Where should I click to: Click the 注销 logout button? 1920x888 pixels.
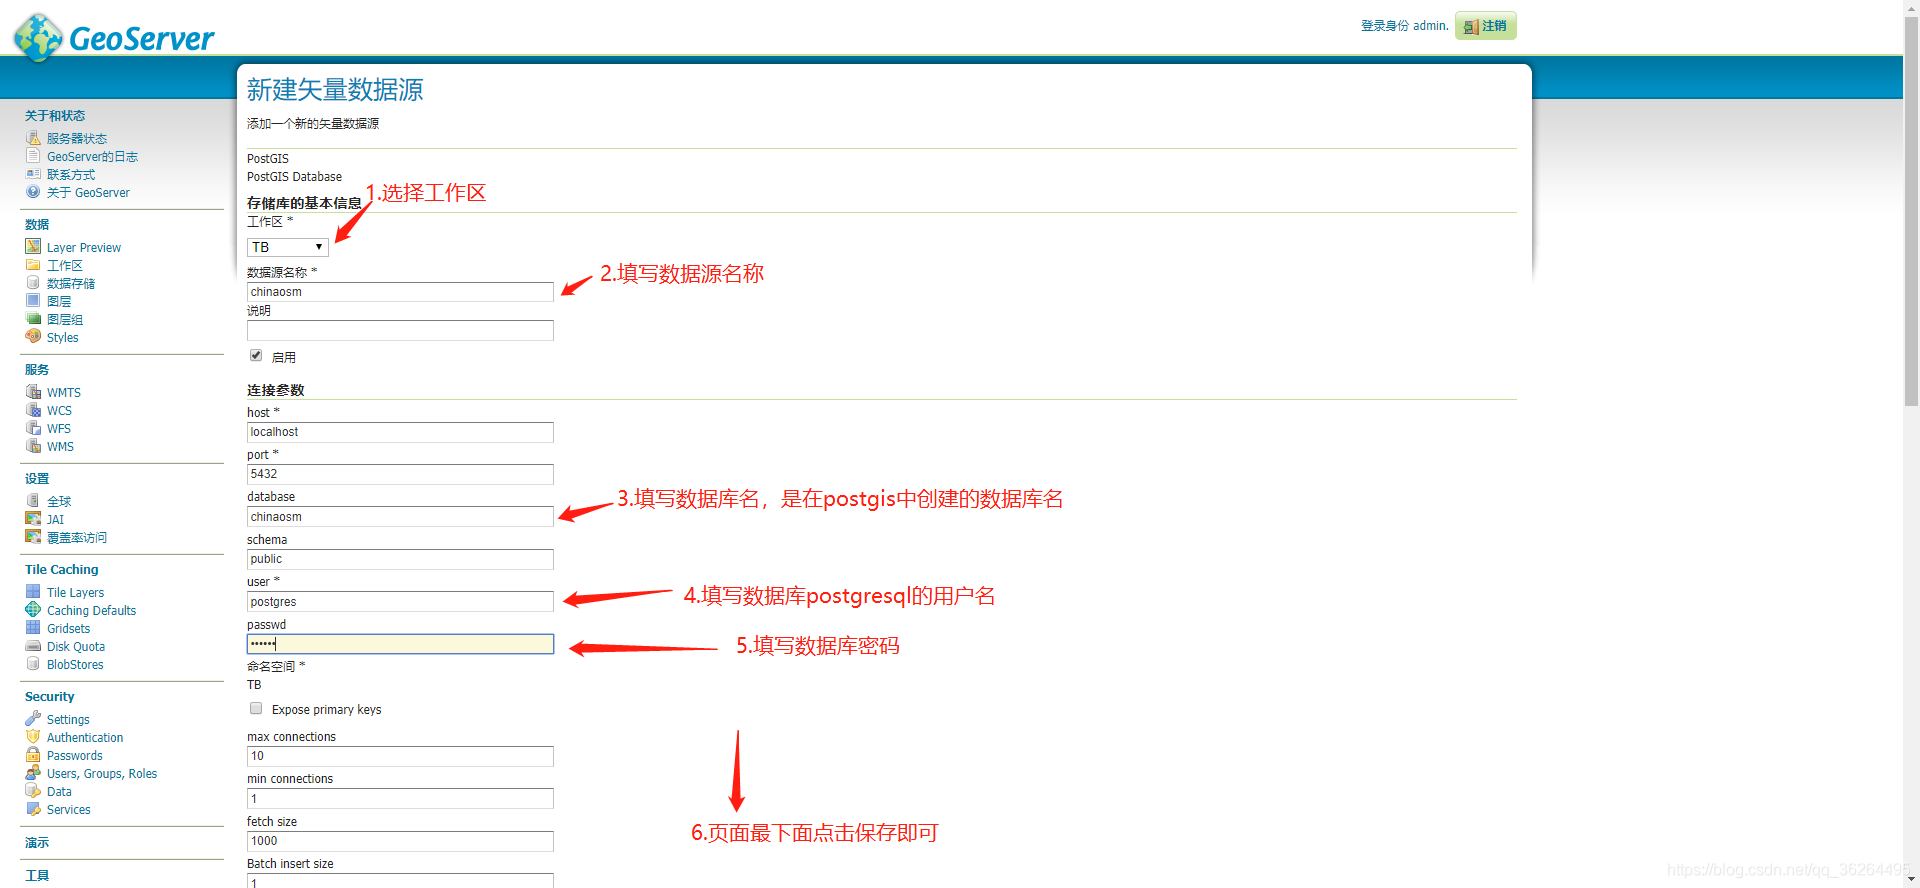tap(1485, 26)
